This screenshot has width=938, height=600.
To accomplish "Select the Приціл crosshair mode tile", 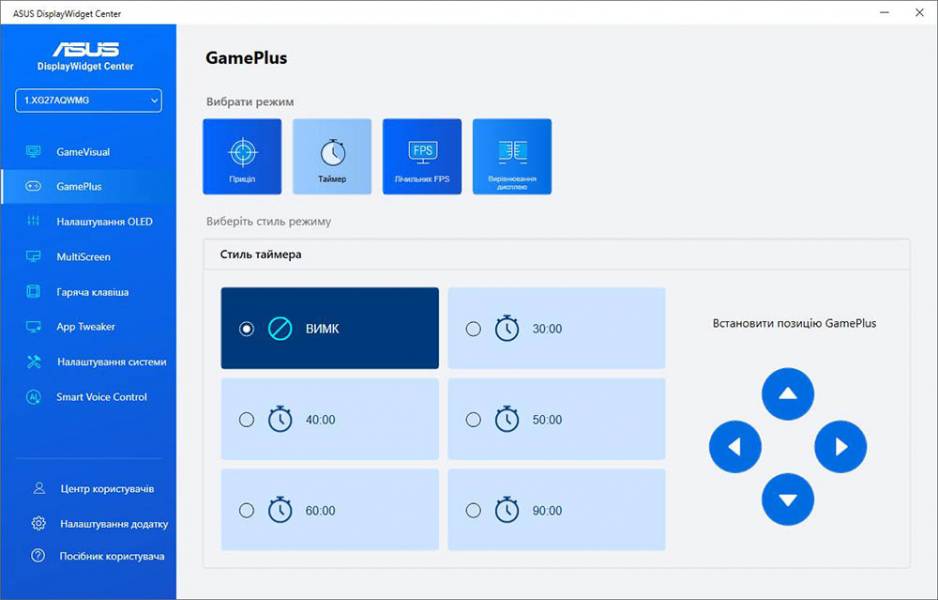I will point(242,157).
